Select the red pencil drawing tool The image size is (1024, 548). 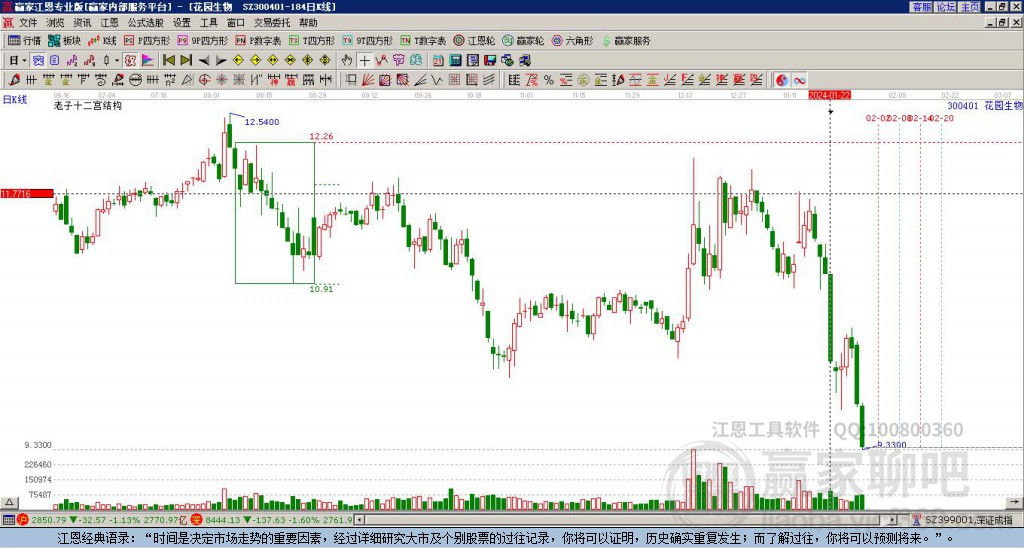pos(14,80)
